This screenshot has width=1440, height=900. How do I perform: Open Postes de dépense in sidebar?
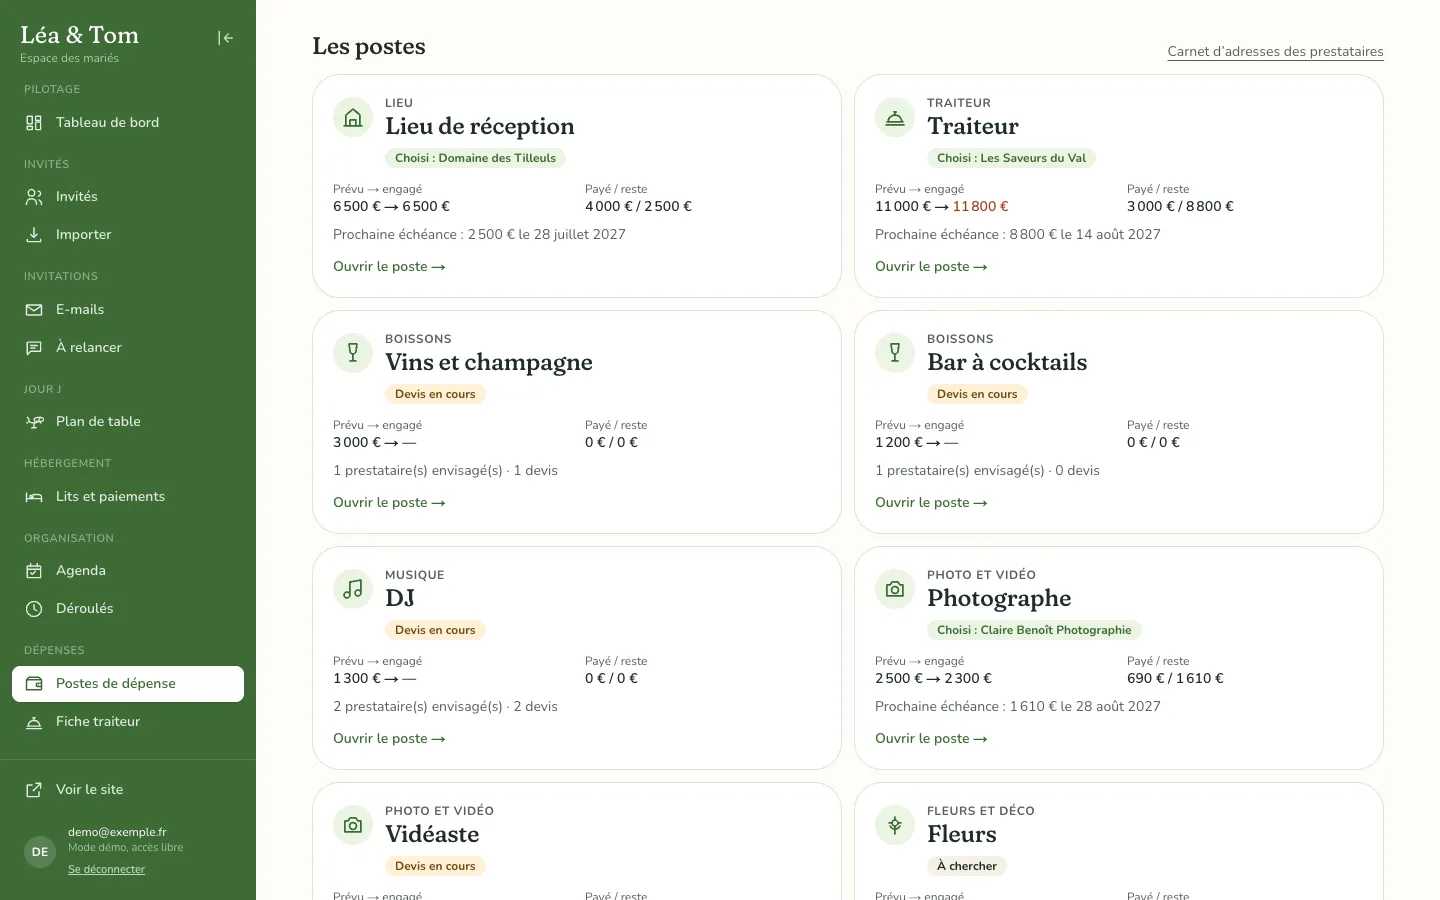point(128,684)
